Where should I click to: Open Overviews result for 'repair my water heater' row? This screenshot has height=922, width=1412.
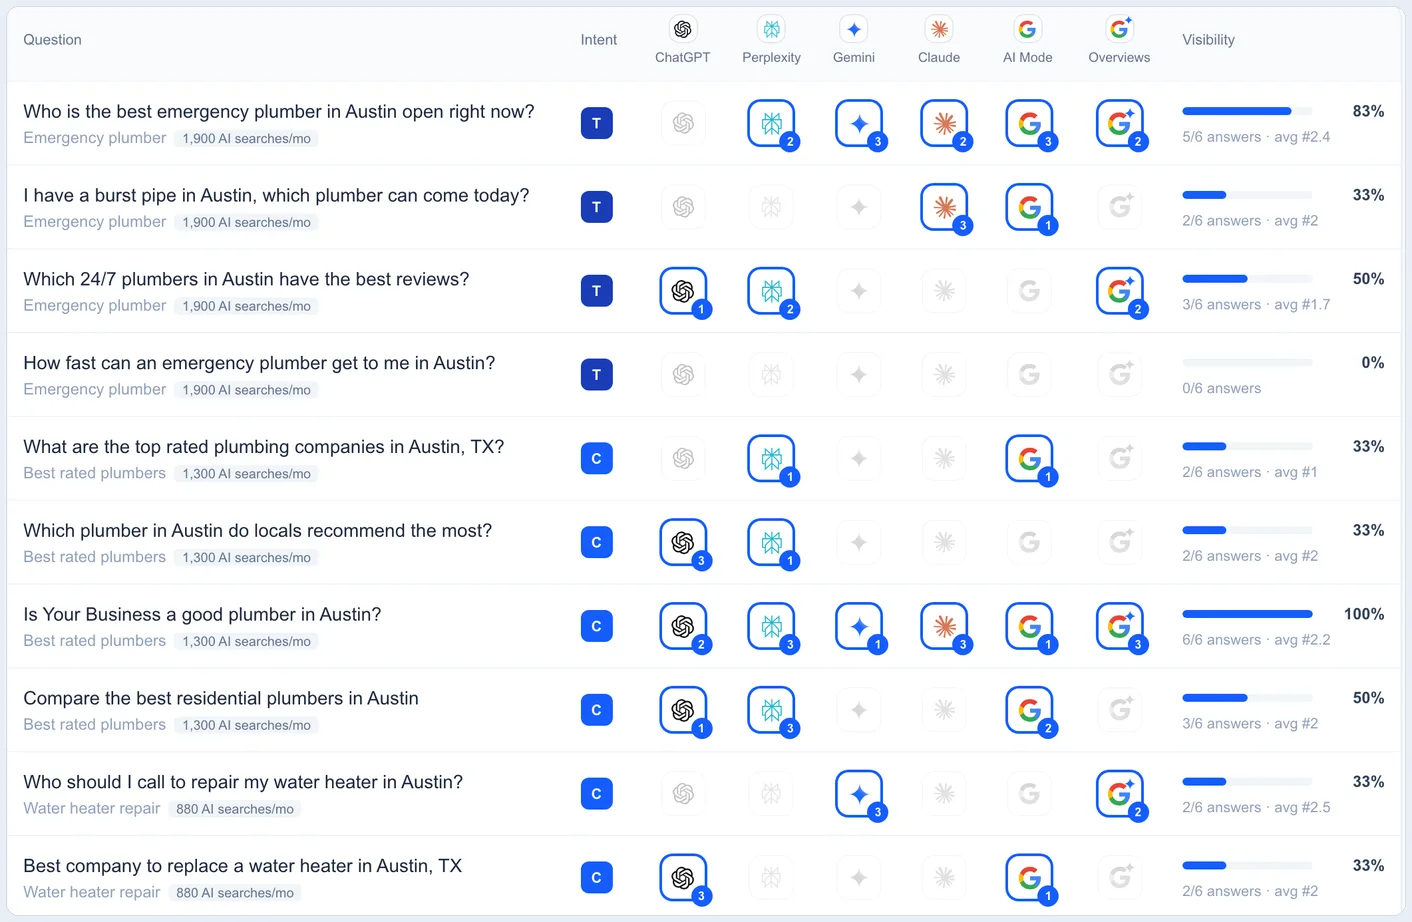[x=1120, y=796]
